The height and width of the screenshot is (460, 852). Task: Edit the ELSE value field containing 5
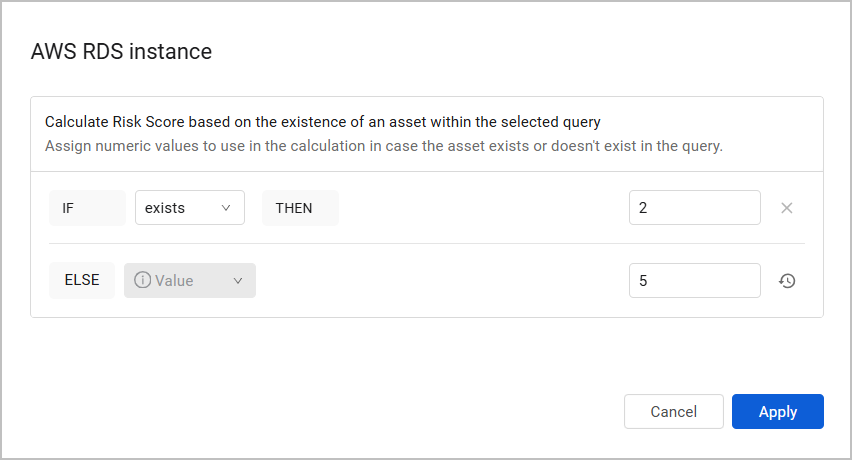coord(694,280)
